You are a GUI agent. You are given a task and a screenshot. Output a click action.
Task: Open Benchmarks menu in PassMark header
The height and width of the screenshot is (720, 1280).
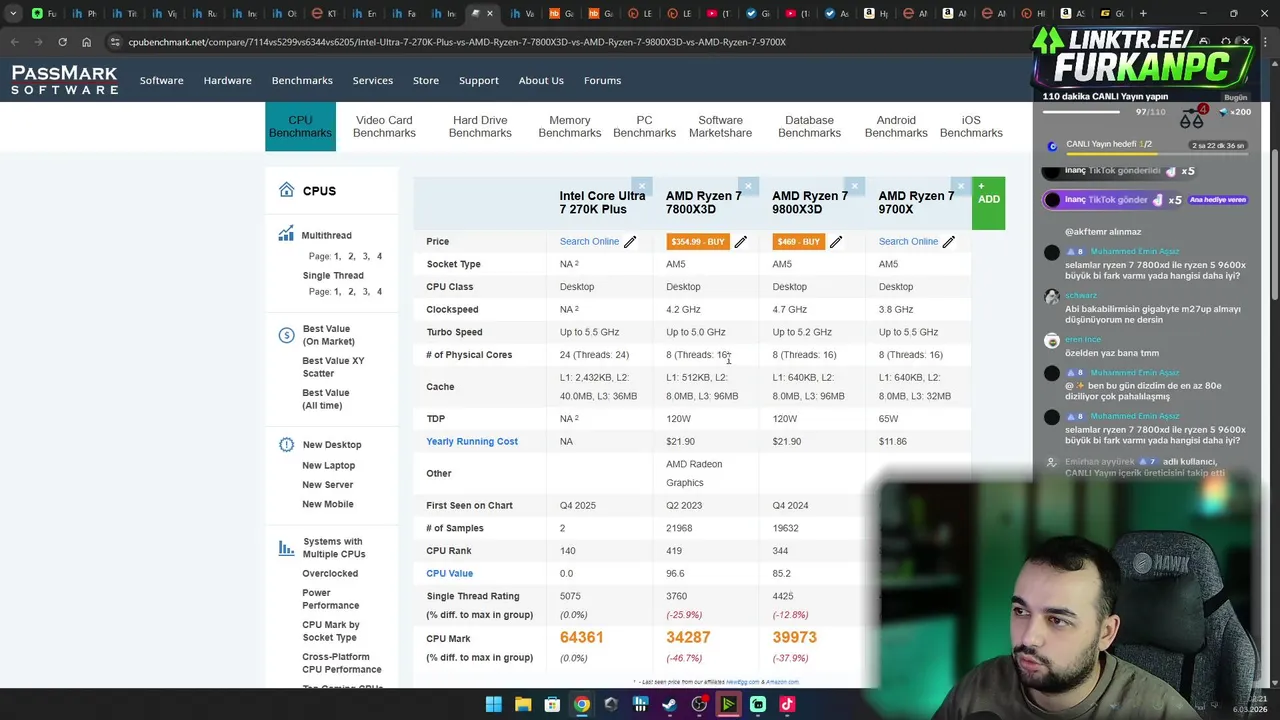click(x=302, y=80)
